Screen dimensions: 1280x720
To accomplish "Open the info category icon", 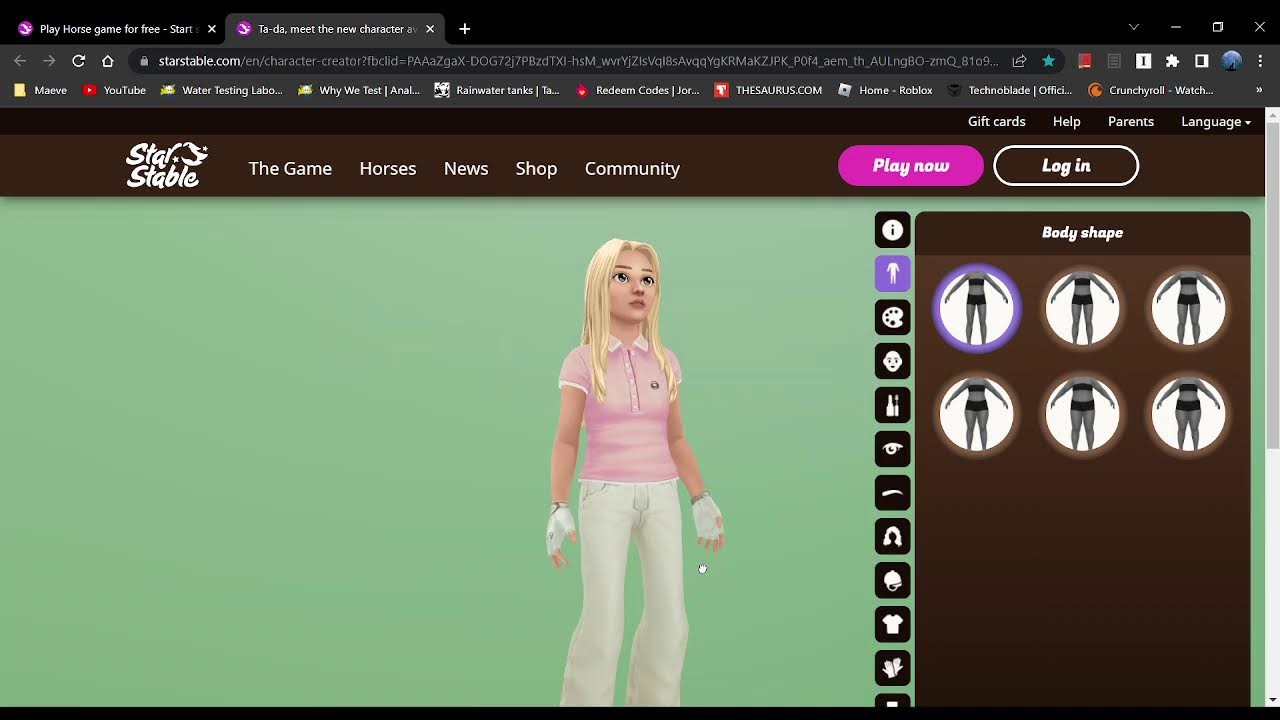I will tap(893, 230).
